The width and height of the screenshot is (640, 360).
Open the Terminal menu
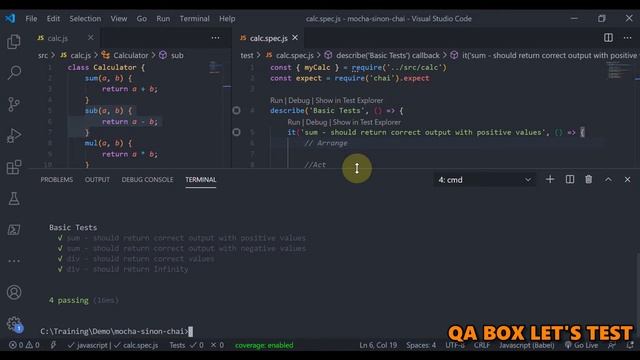pyautogui.click(x=194, y=18)
